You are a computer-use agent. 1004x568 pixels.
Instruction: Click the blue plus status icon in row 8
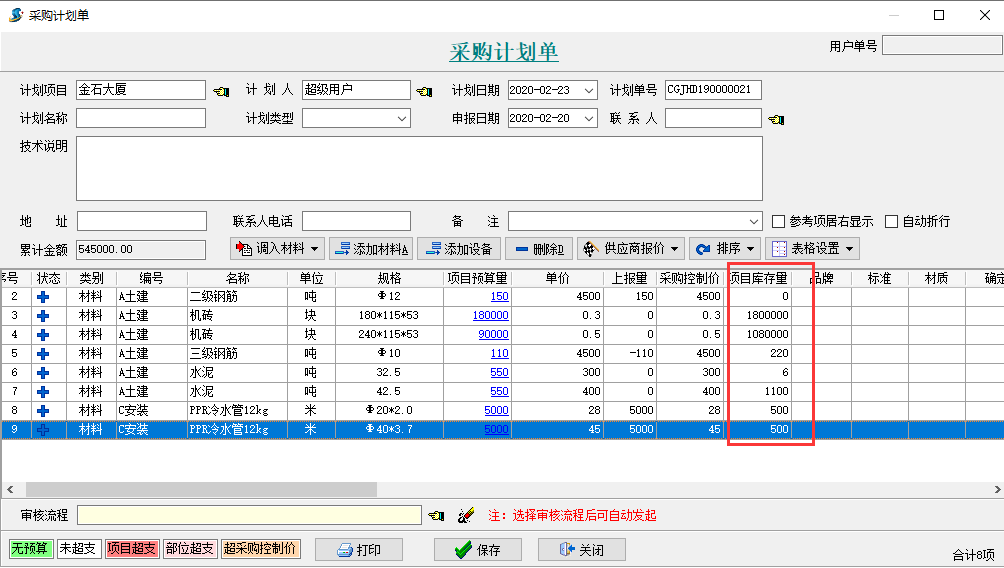click(x=42, y=411)
